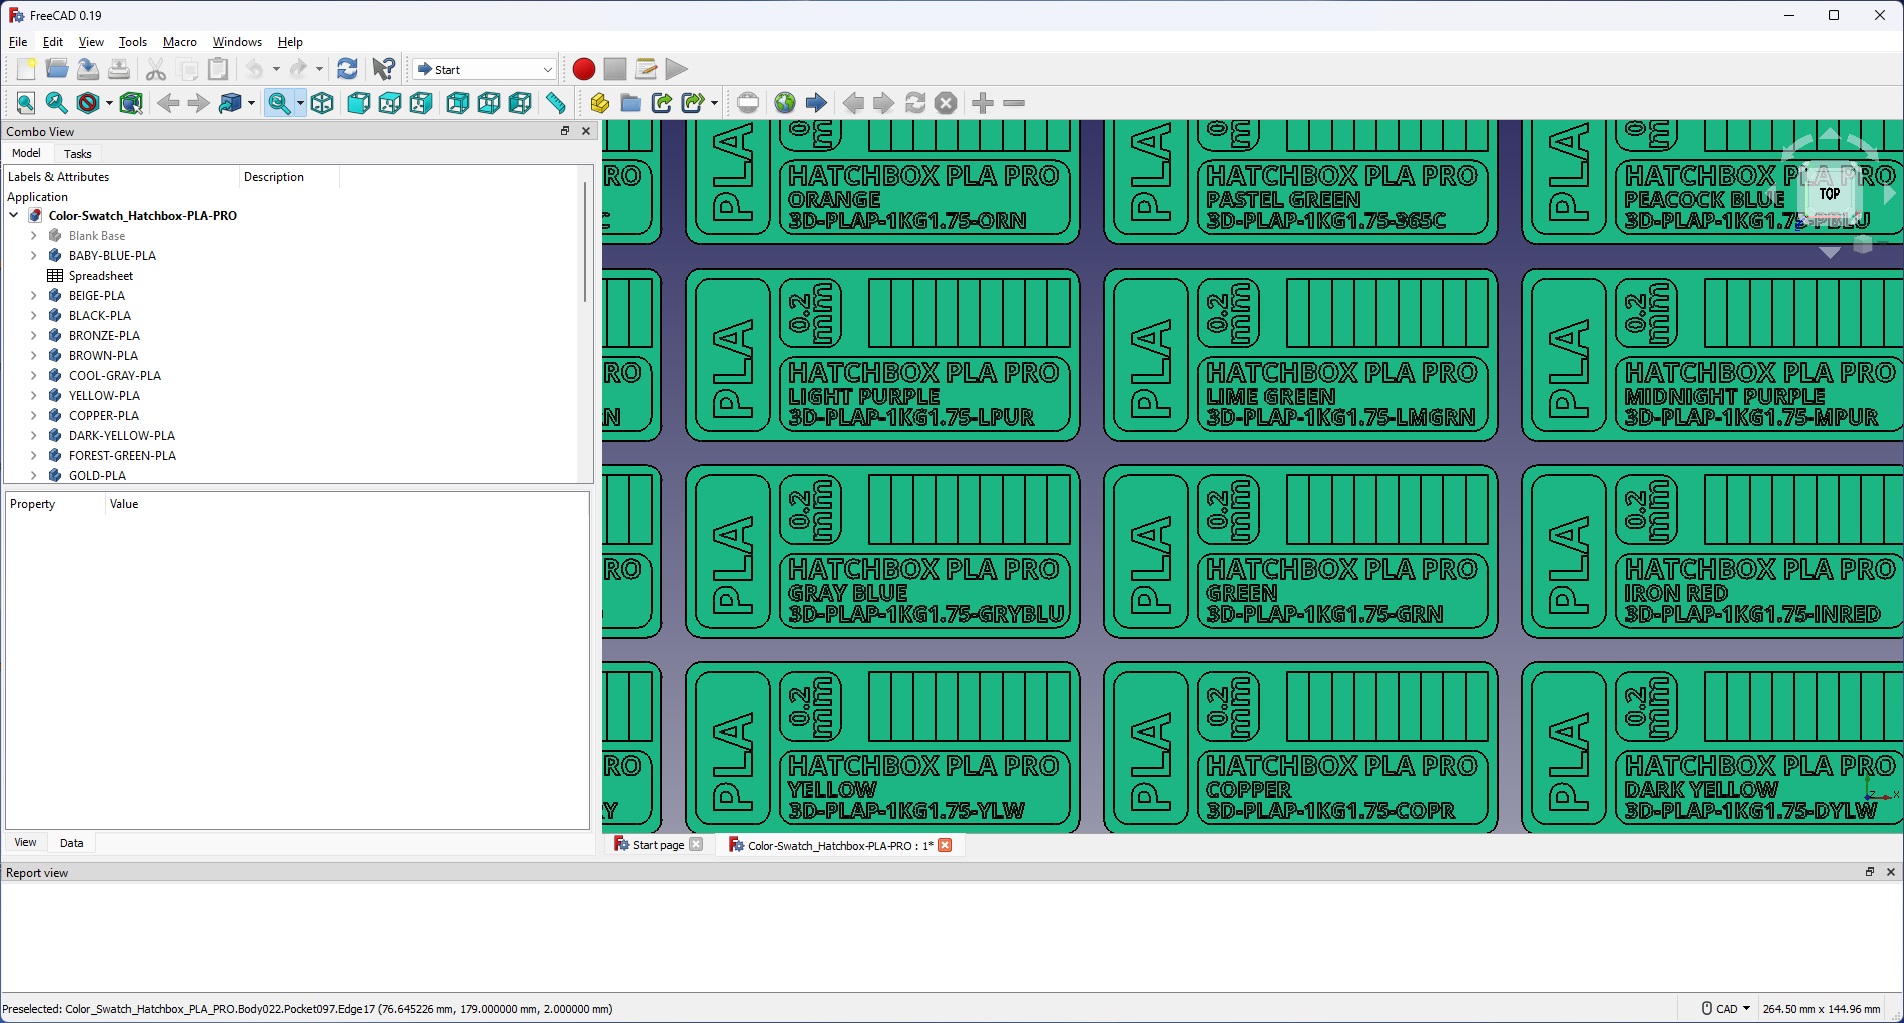Screen dimensions: 1904x1023
Task: Expand the BABY-BLUE-PLA tree item
Action: pos(34,255)
